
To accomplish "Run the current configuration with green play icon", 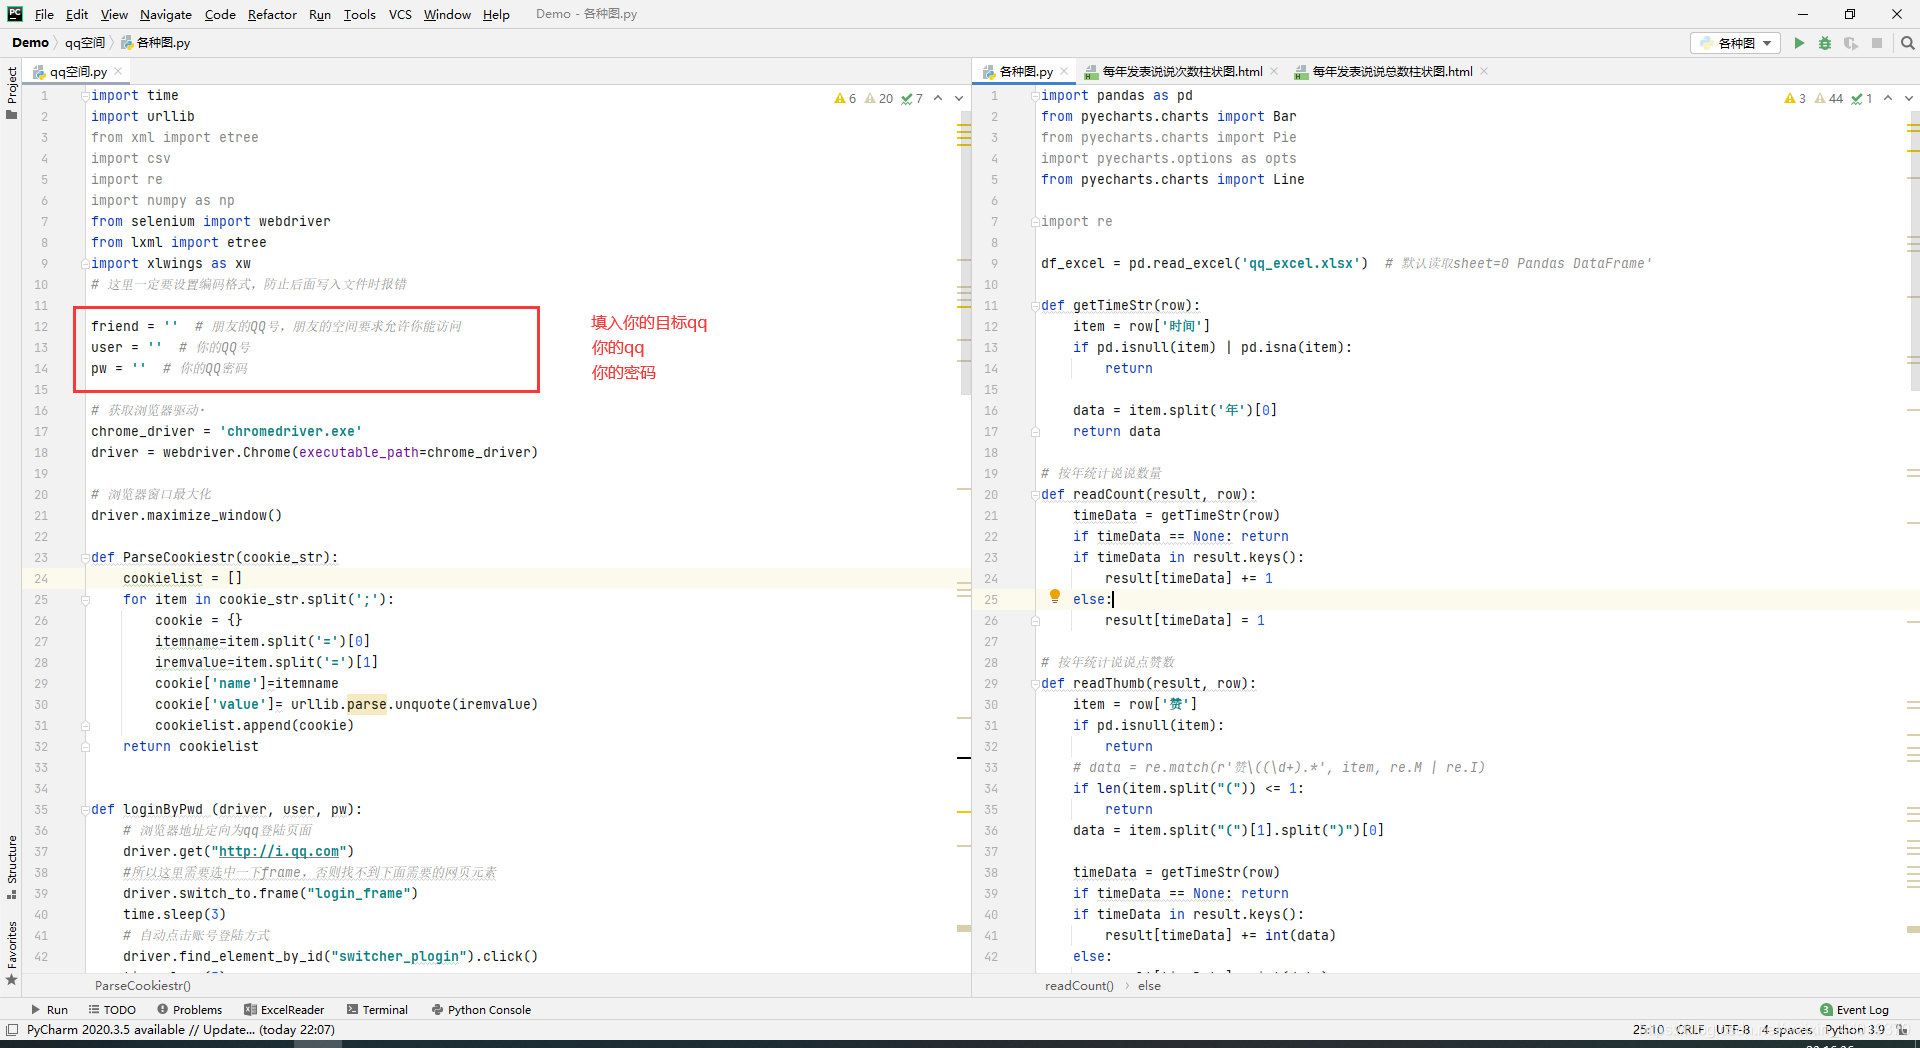I will [1799, 43].
